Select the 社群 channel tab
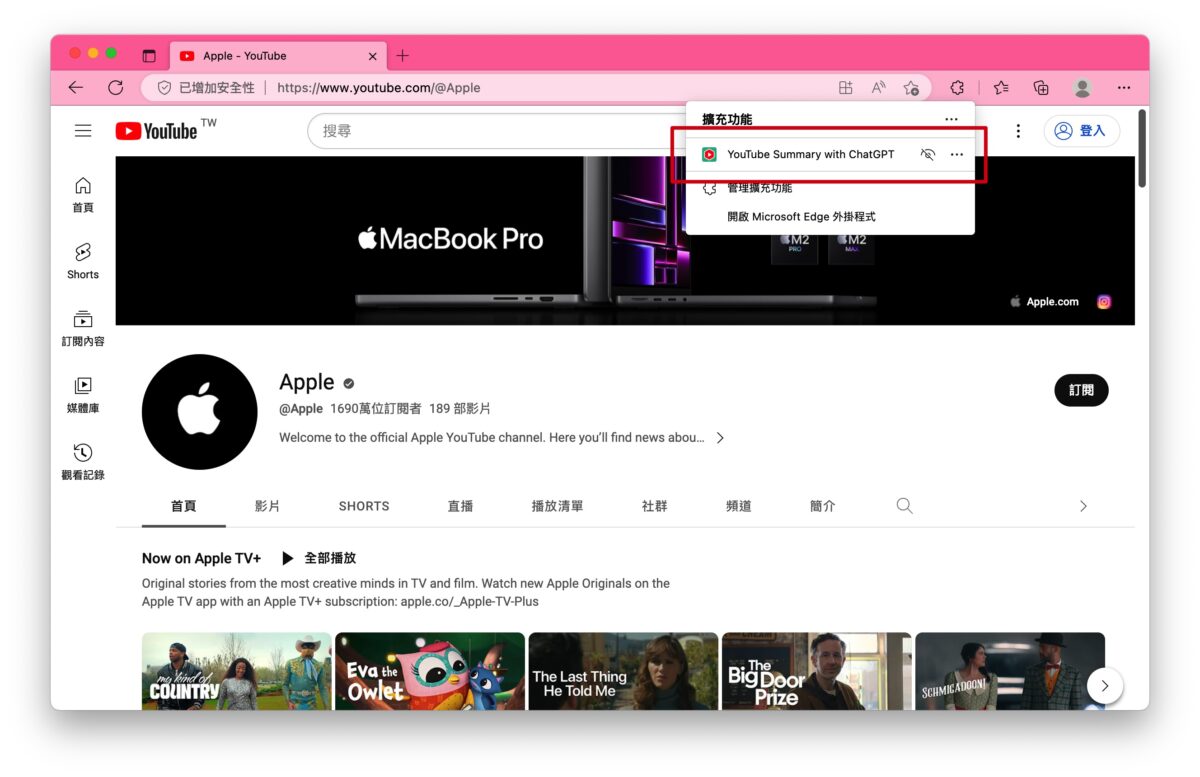The height and width of the screenshot is (777, 1200). coord(654,506)
